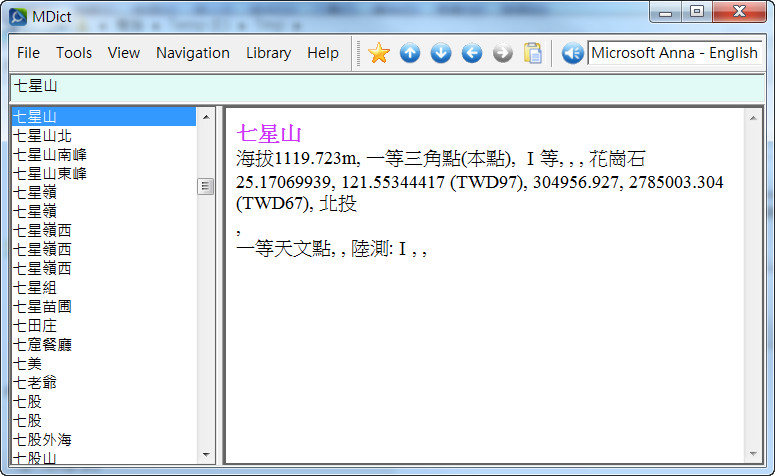This screenshot has width=775, height=476.
Task: Open the File menu
Action: pos(28,53)
